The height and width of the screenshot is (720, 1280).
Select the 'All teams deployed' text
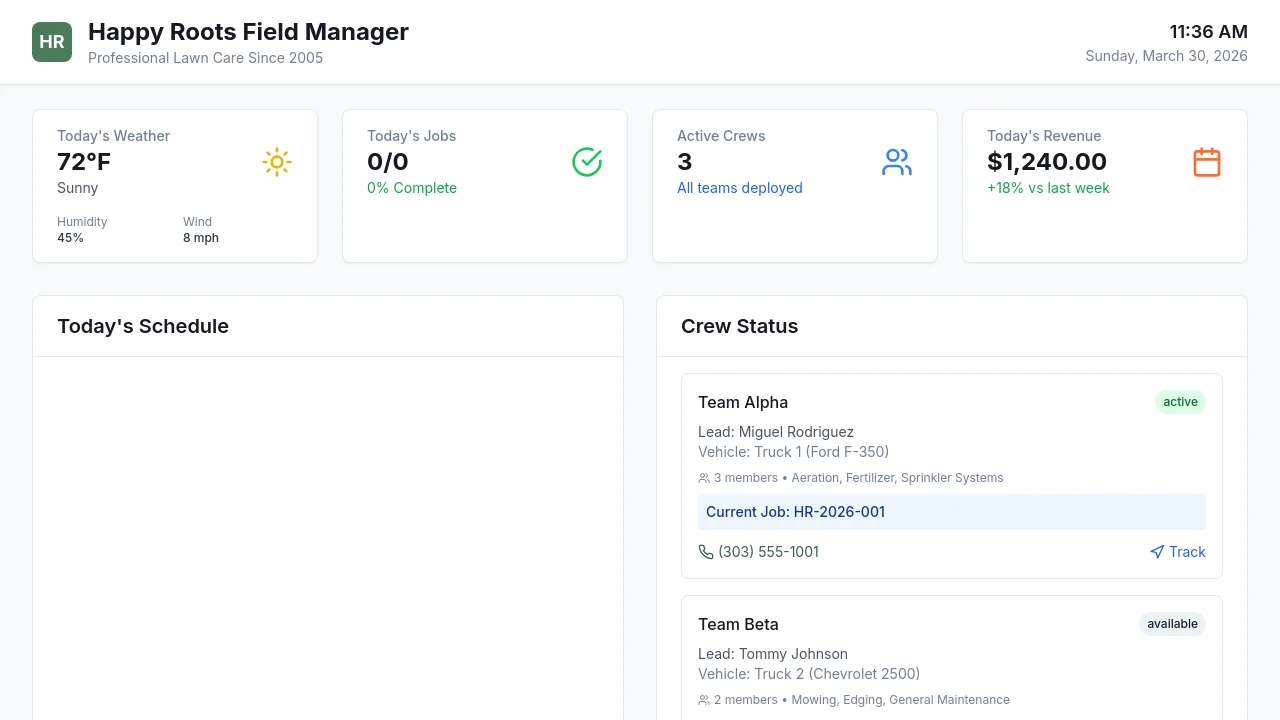coord(739,188)
